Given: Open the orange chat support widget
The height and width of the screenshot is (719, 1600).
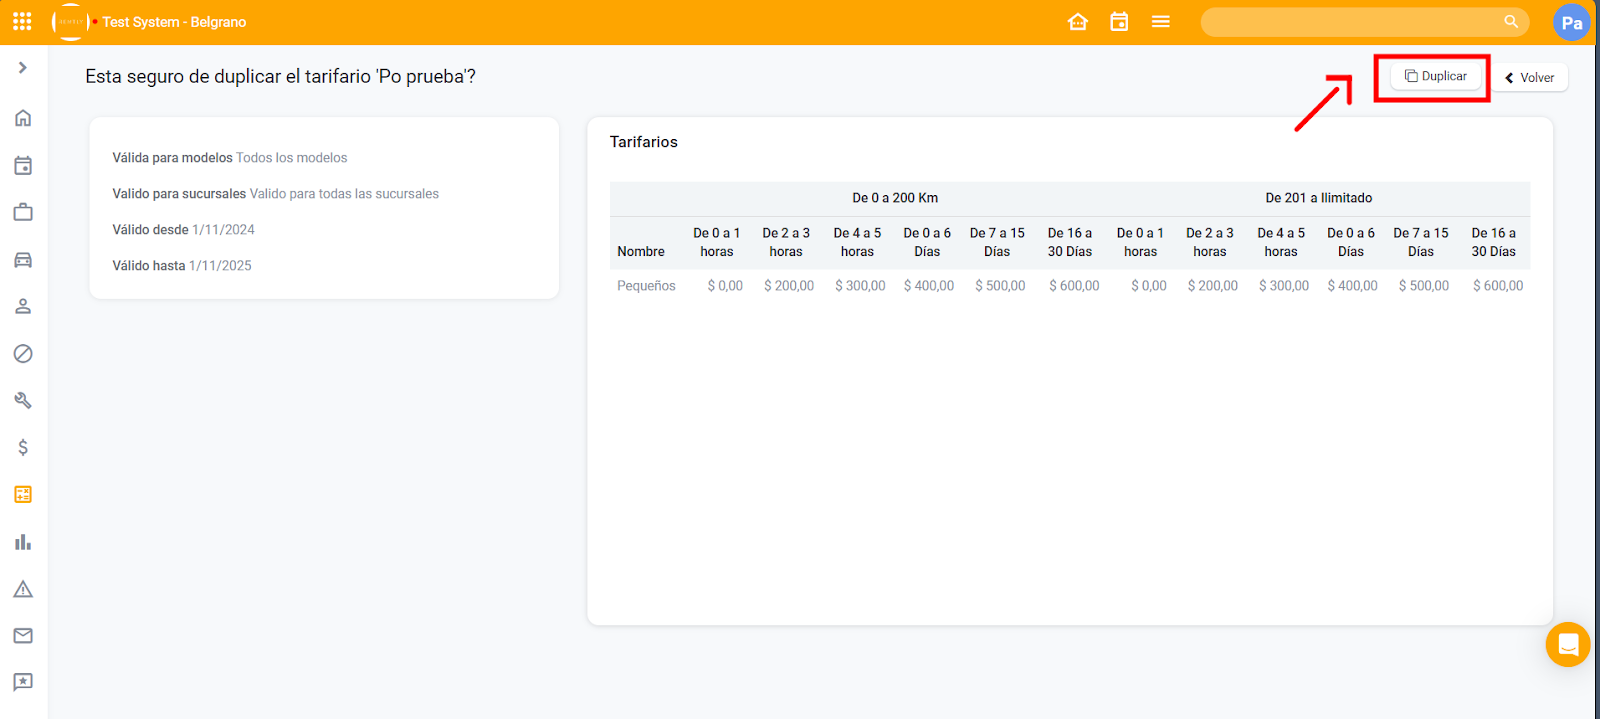Looking at the screenshot, I should [x=1567, y=644].
